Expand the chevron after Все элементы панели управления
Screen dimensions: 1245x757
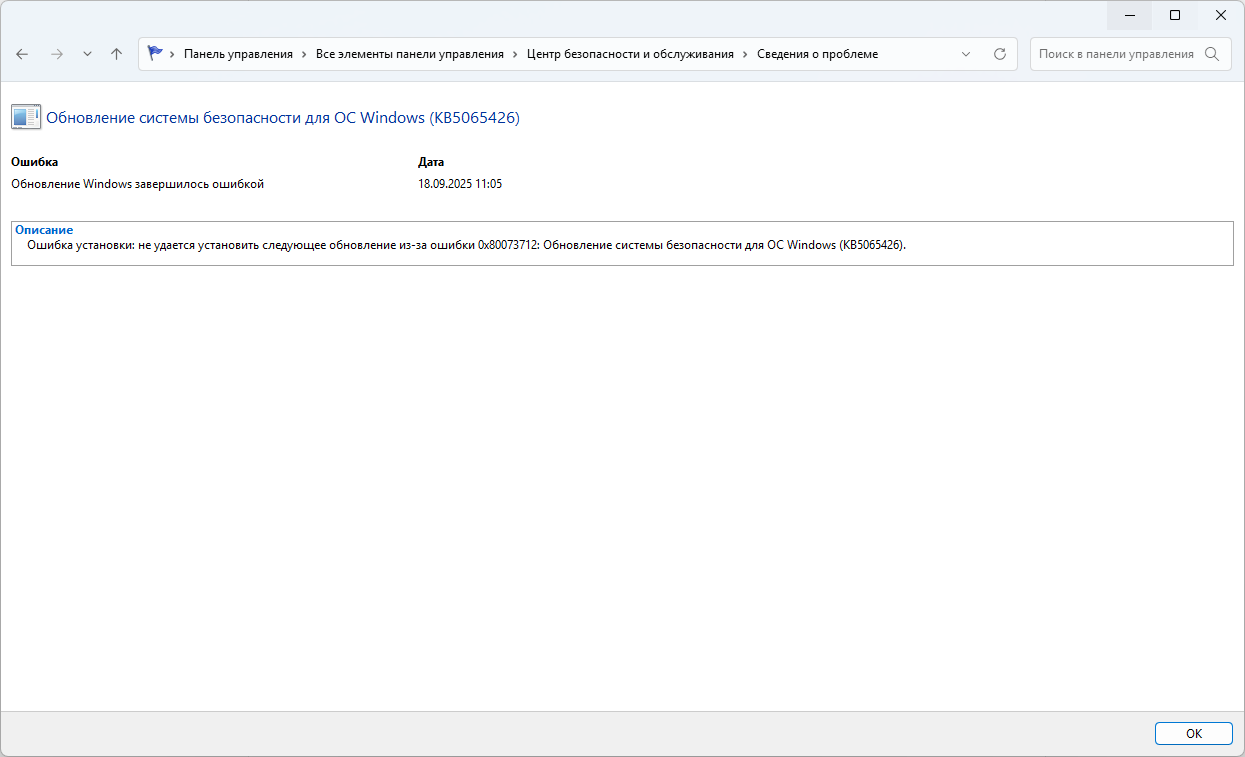click(515, 54)
